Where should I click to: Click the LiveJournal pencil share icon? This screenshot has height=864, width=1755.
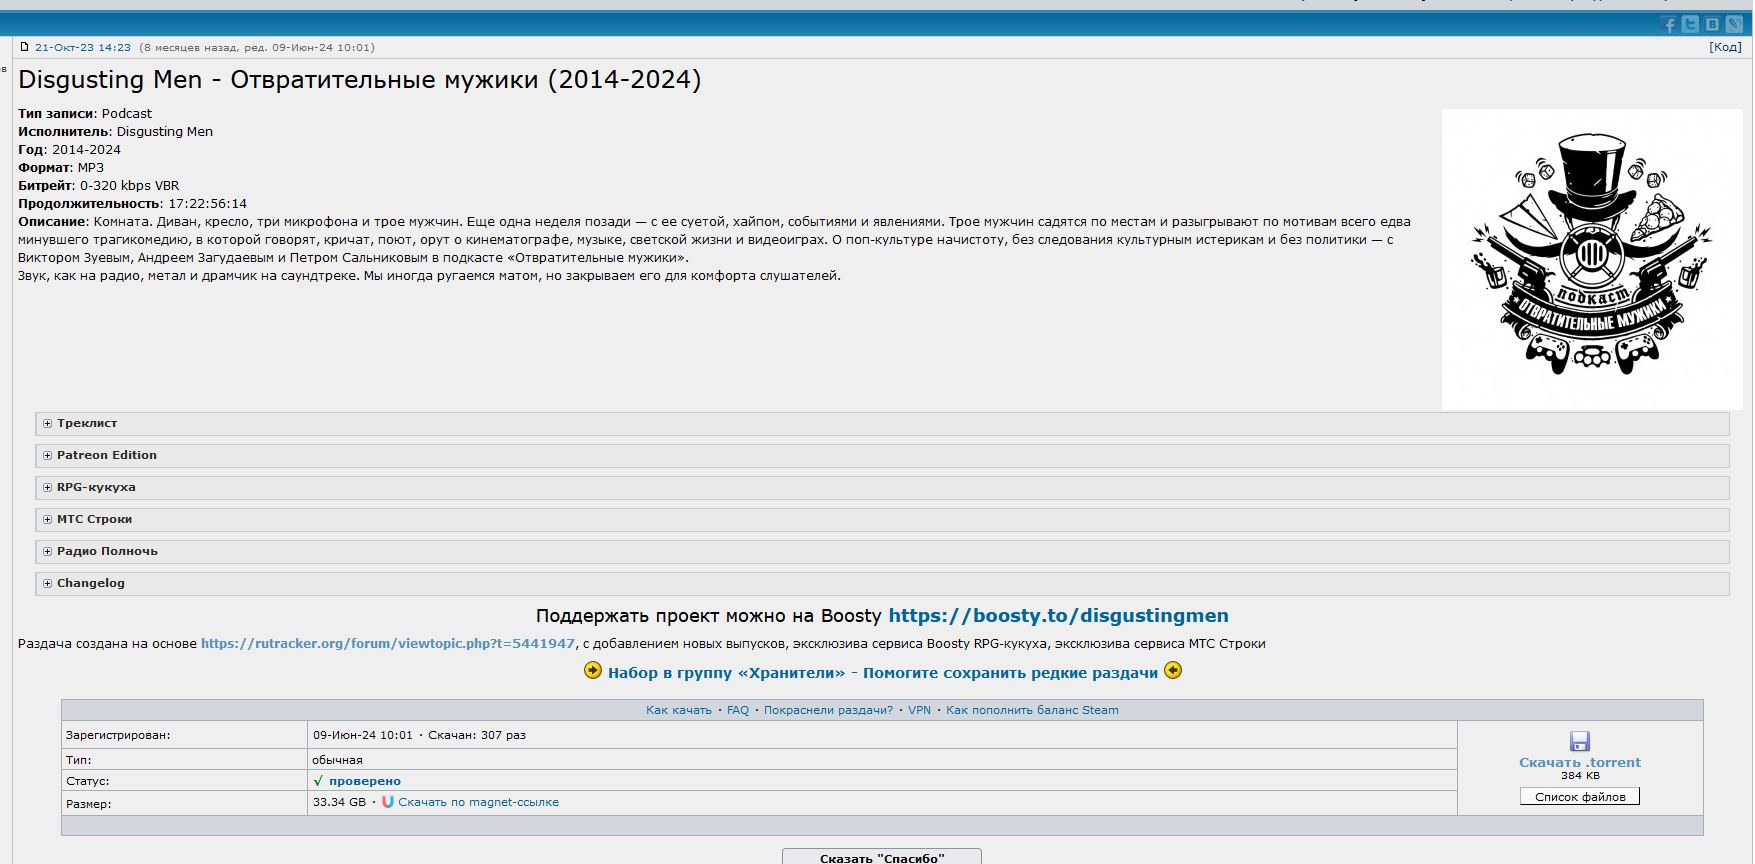point(1734,24)
